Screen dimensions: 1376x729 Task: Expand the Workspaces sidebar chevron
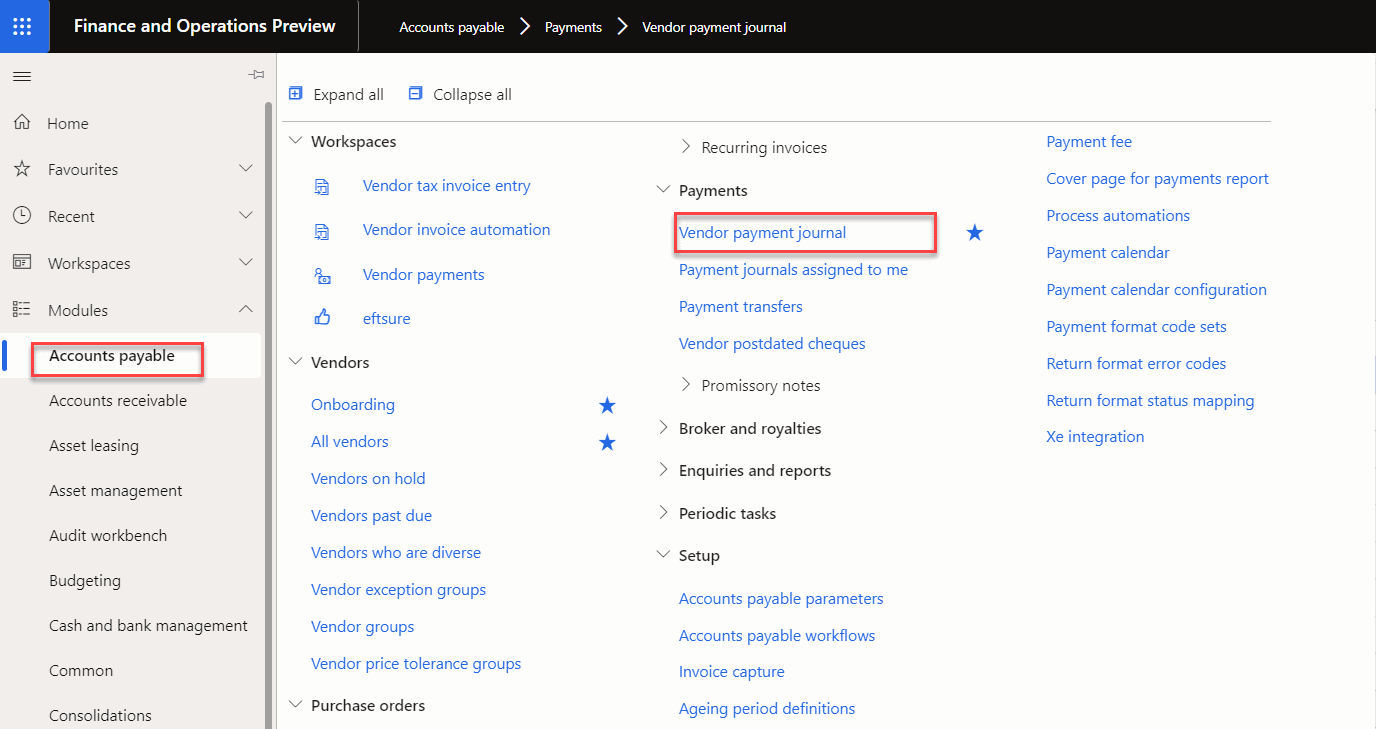(x=246, y=262)
